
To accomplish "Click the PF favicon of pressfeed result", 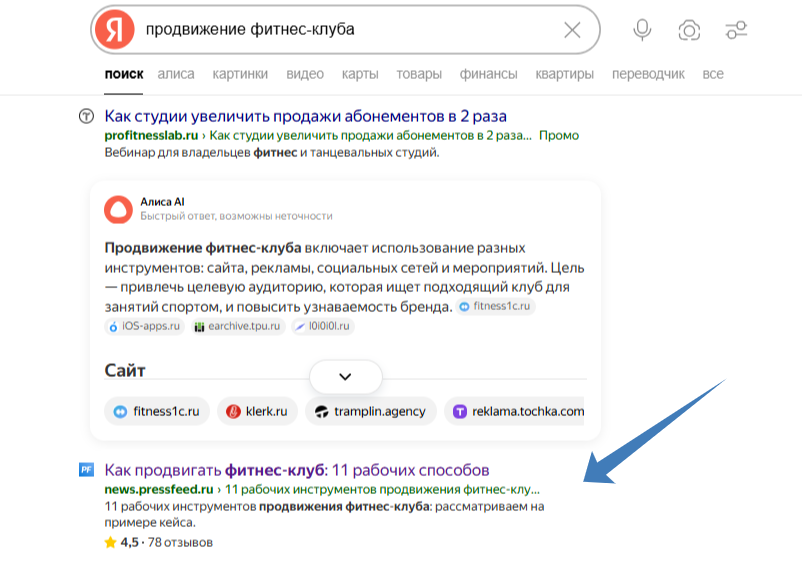I will pos(87,470).
